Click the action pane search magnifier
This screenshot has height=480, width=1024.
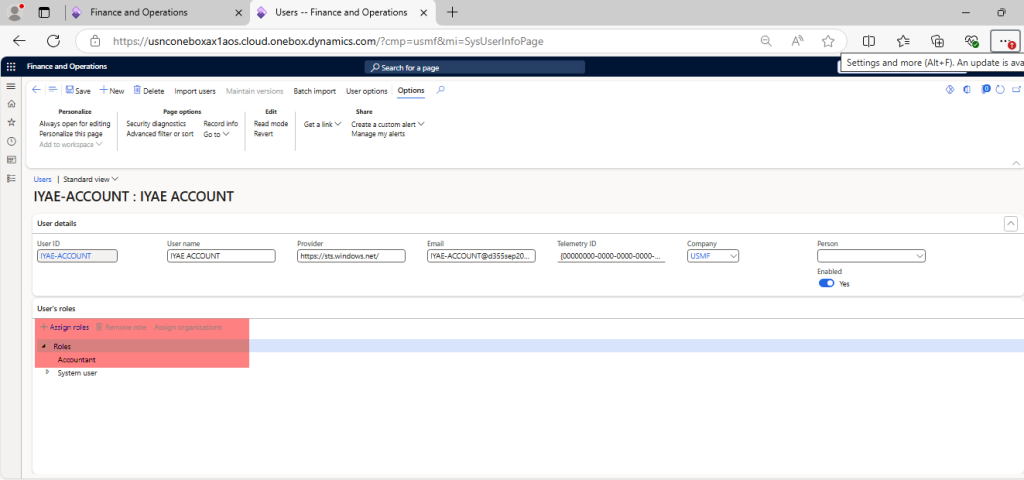pyautogui.click(x=441, y=90)
